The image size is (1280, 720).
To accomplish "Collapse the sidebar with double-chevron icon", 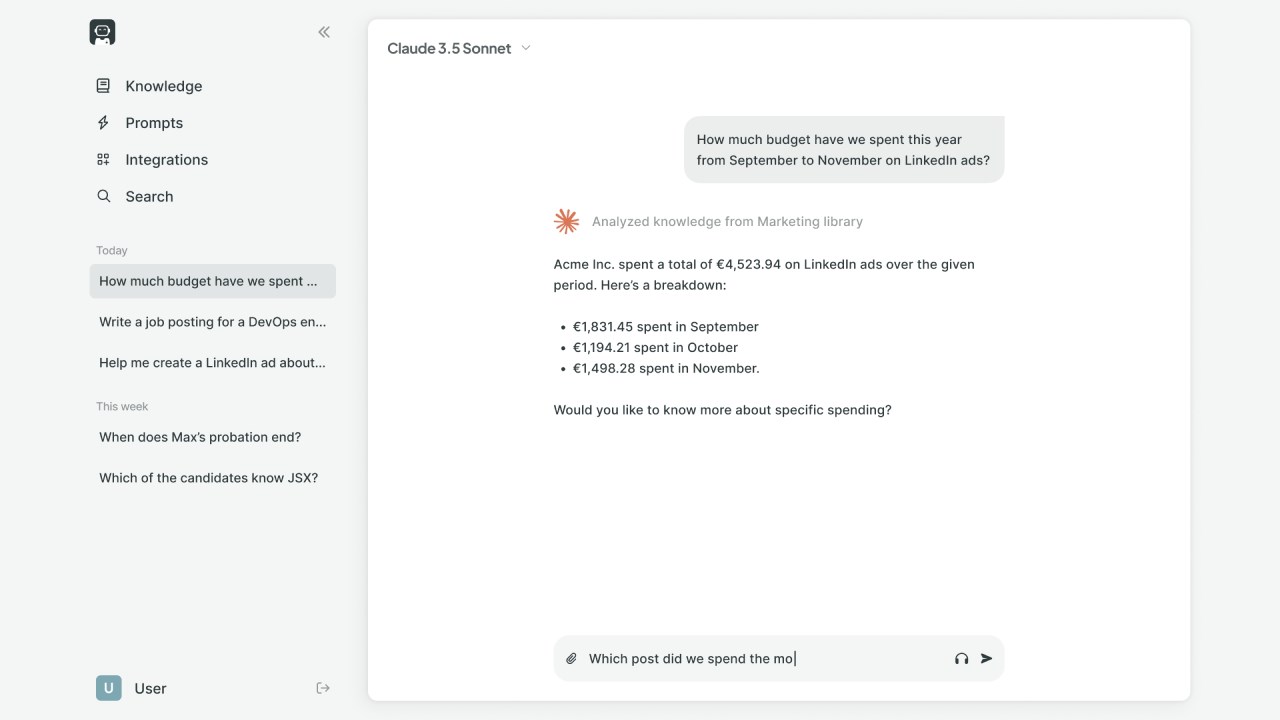I will (x=324, y=32).
